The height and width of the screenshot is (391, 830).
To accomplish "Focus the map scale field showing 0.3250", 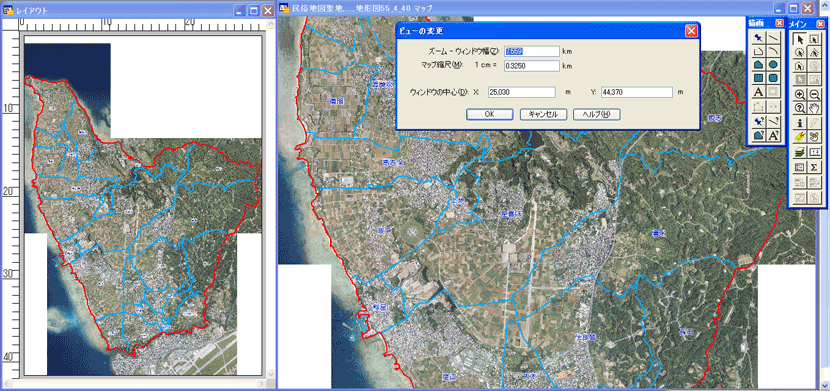I will 532,66.
